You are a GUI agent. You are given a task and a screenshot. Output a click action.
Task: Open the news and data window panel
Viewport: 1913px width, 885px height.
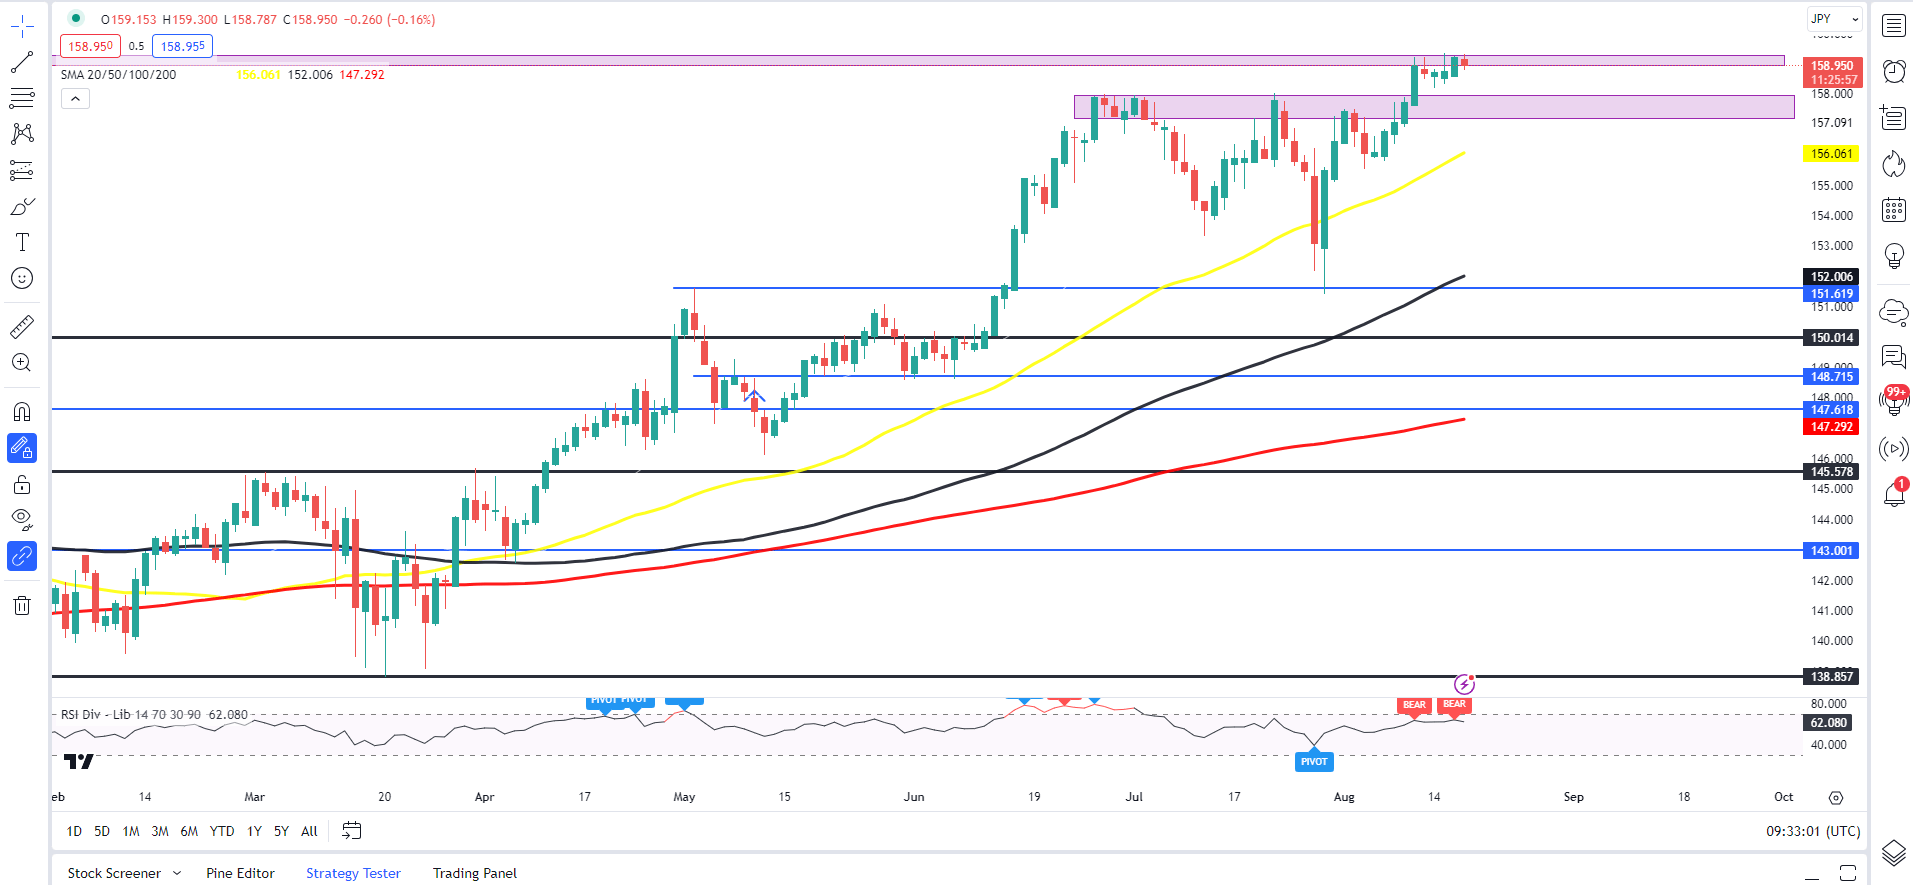[1894, 117]
